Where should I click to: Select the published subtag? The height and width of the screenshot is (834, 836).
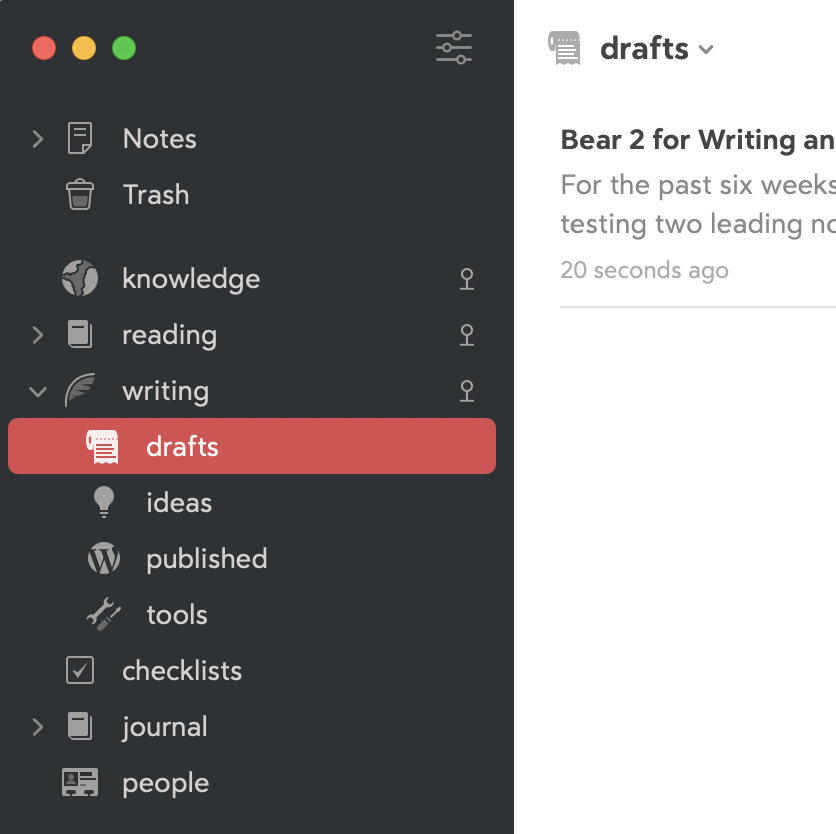coord(206,558)
